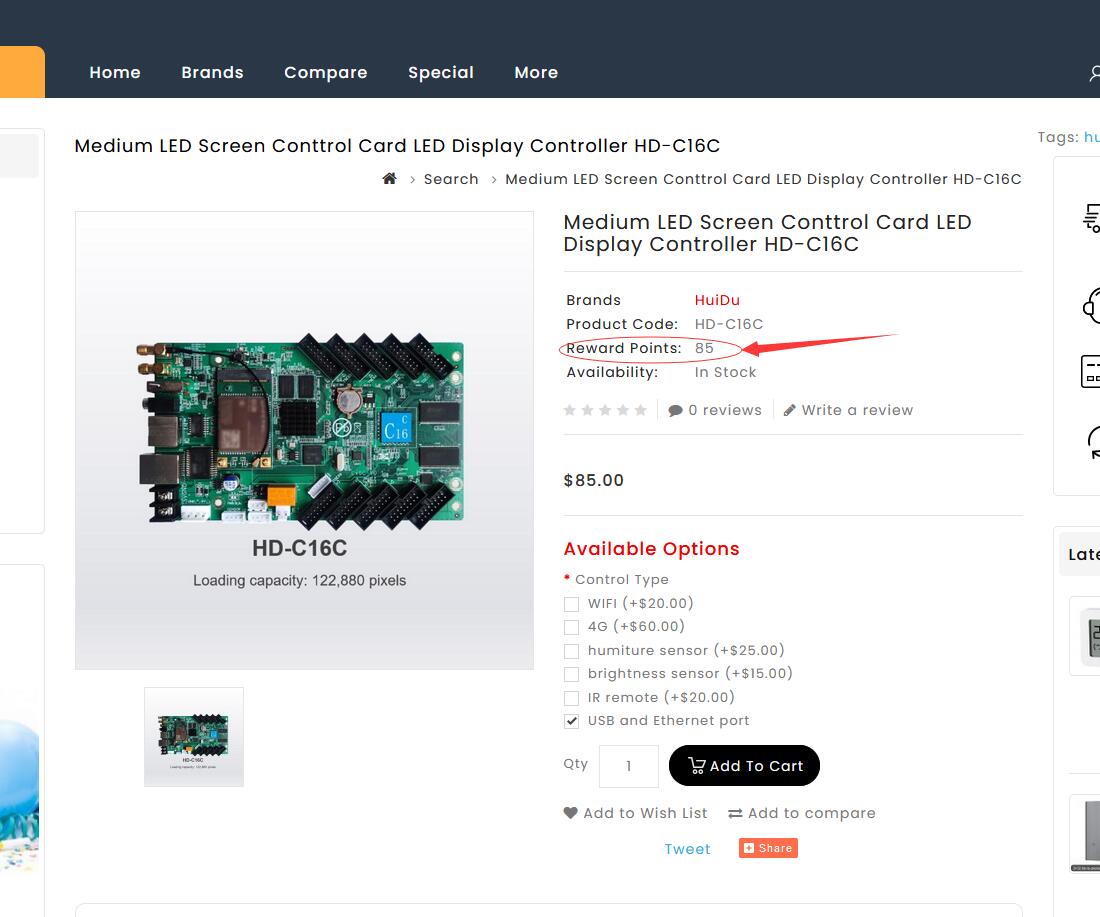Click the comment bubble icon beside 0 reviews

coord(675,410)
